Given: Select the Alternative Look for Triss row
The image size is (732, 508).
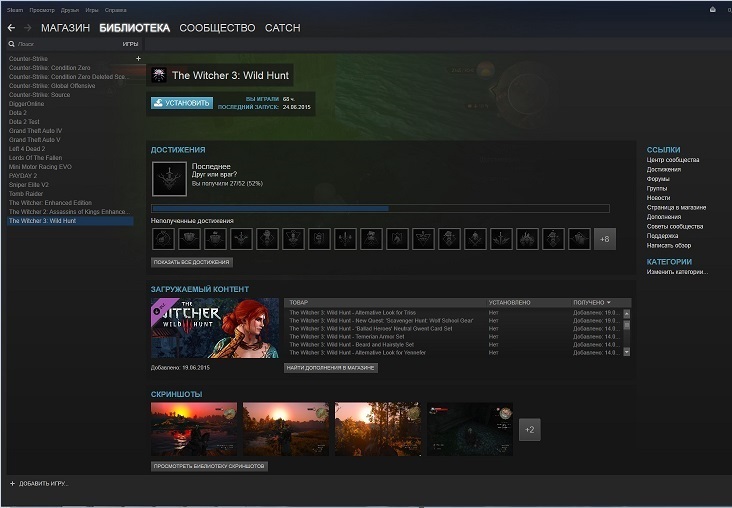Looking at the screenshot, I should [453, 313].
